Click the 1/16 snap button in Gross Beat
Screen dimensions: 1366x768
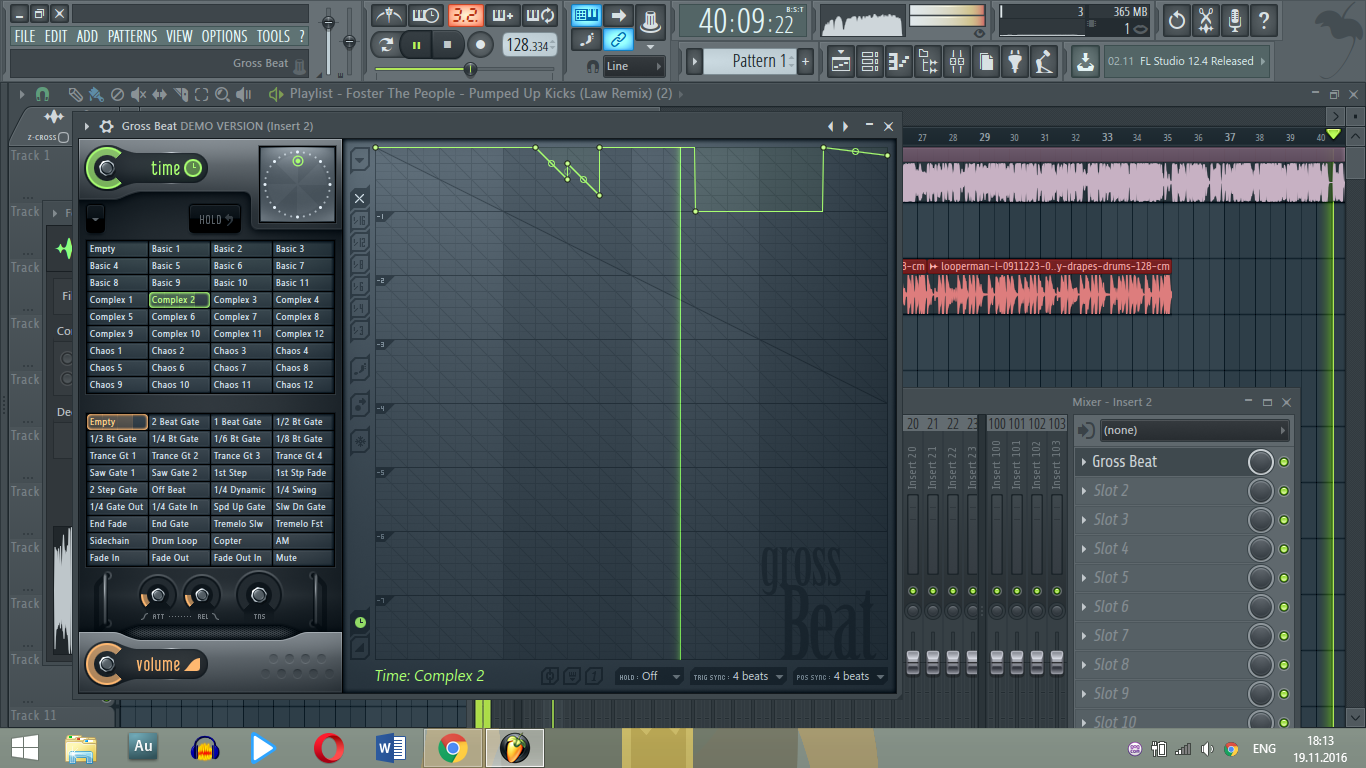pyautogui.click(x=360, y=220)
